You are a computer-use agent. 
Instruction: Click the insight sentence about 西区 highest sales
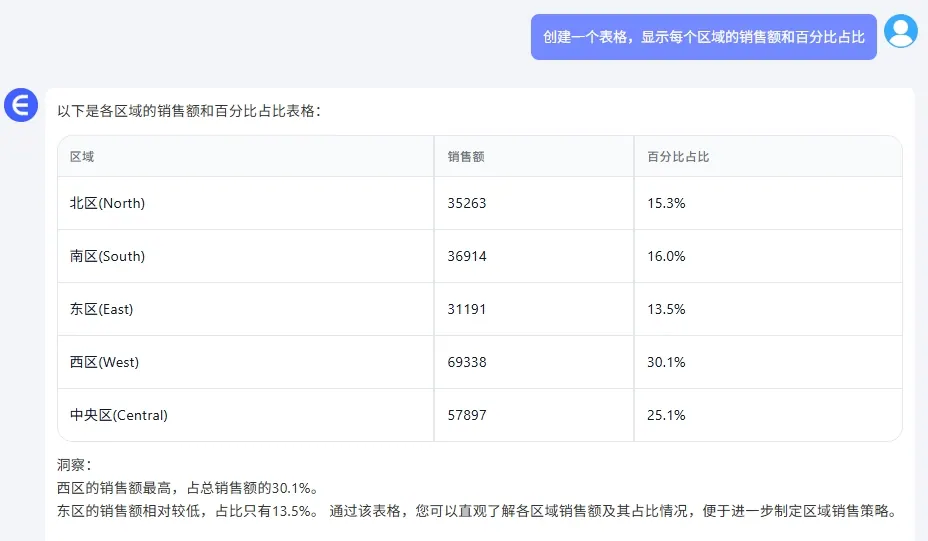coord(189,488)
